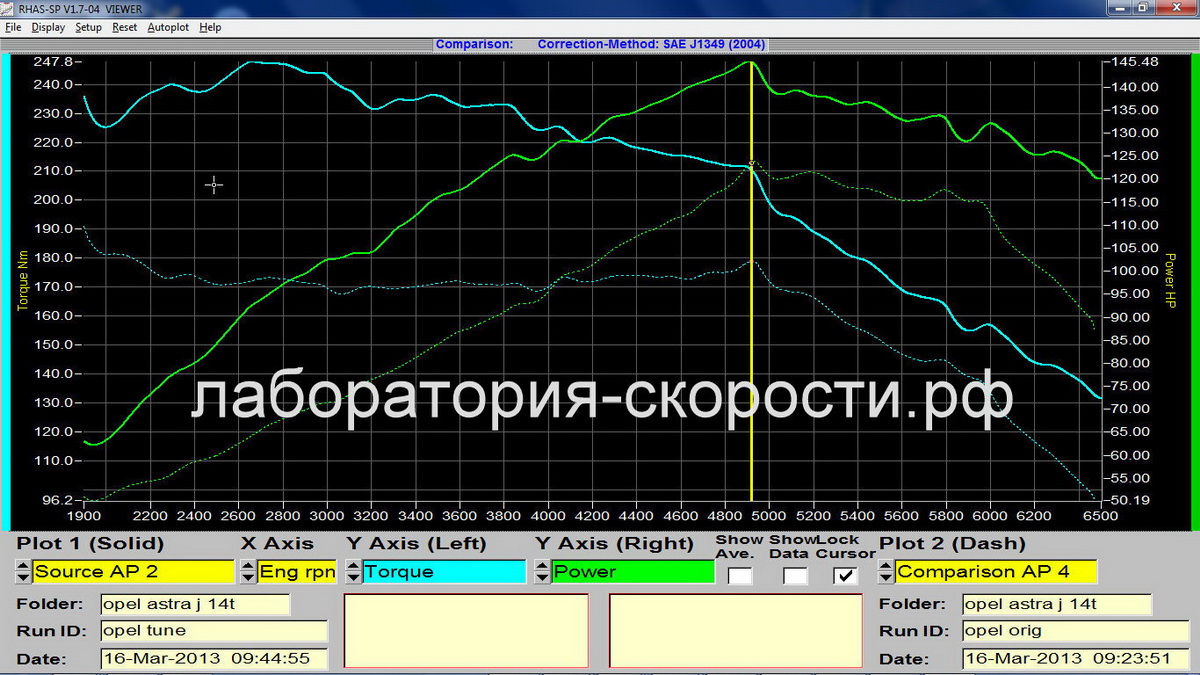
Task: Open the File menu
Action: pyautogui.click(x=13, y=27)
